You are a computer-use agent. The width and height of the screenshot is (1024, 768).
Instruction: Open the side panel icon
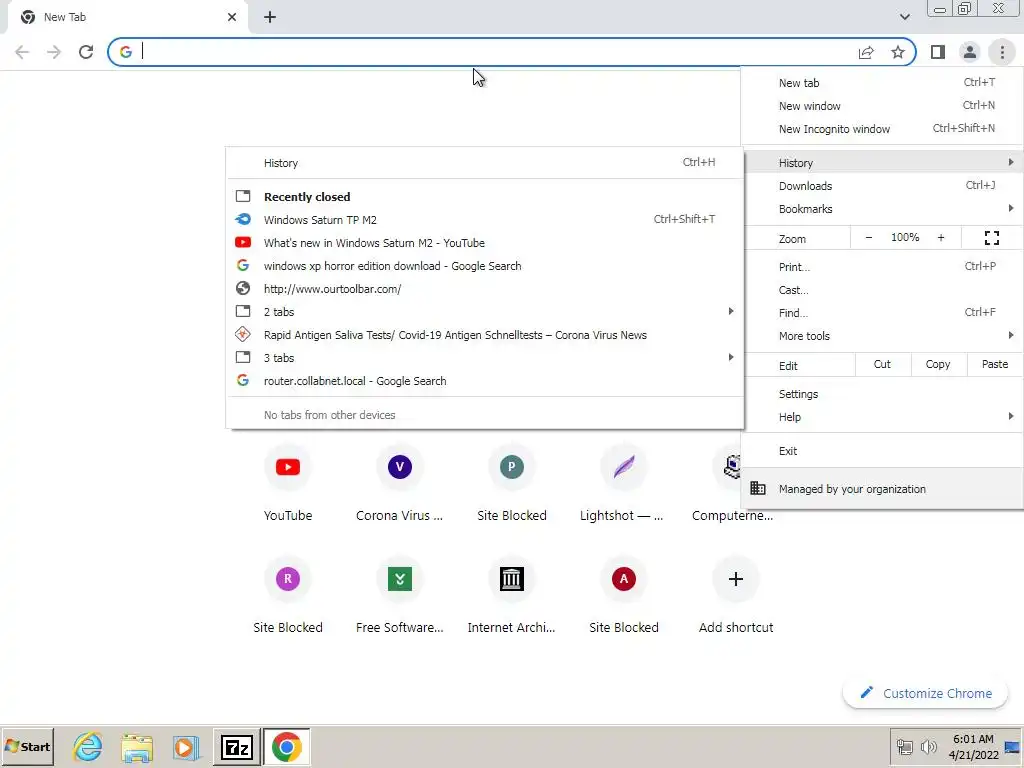938,52
